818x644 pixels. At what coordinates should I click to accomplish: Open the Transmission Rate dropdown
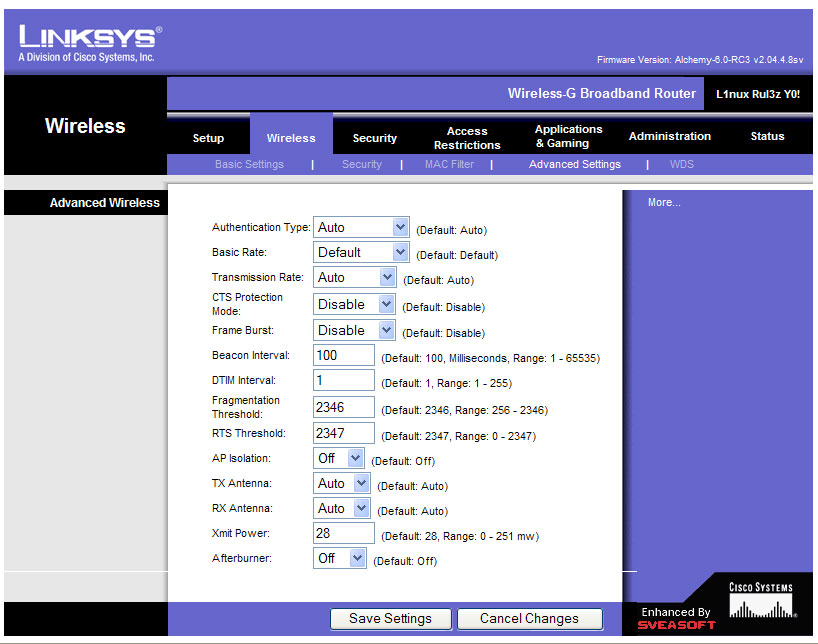point(355,278)
